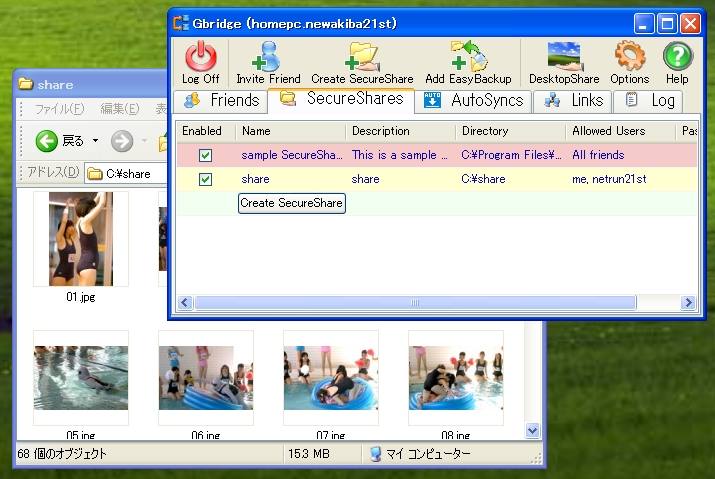Select the 07.jpg thumbnail in share folder
The height and width of the screenshot is (479, 715).
coord(331,378)
